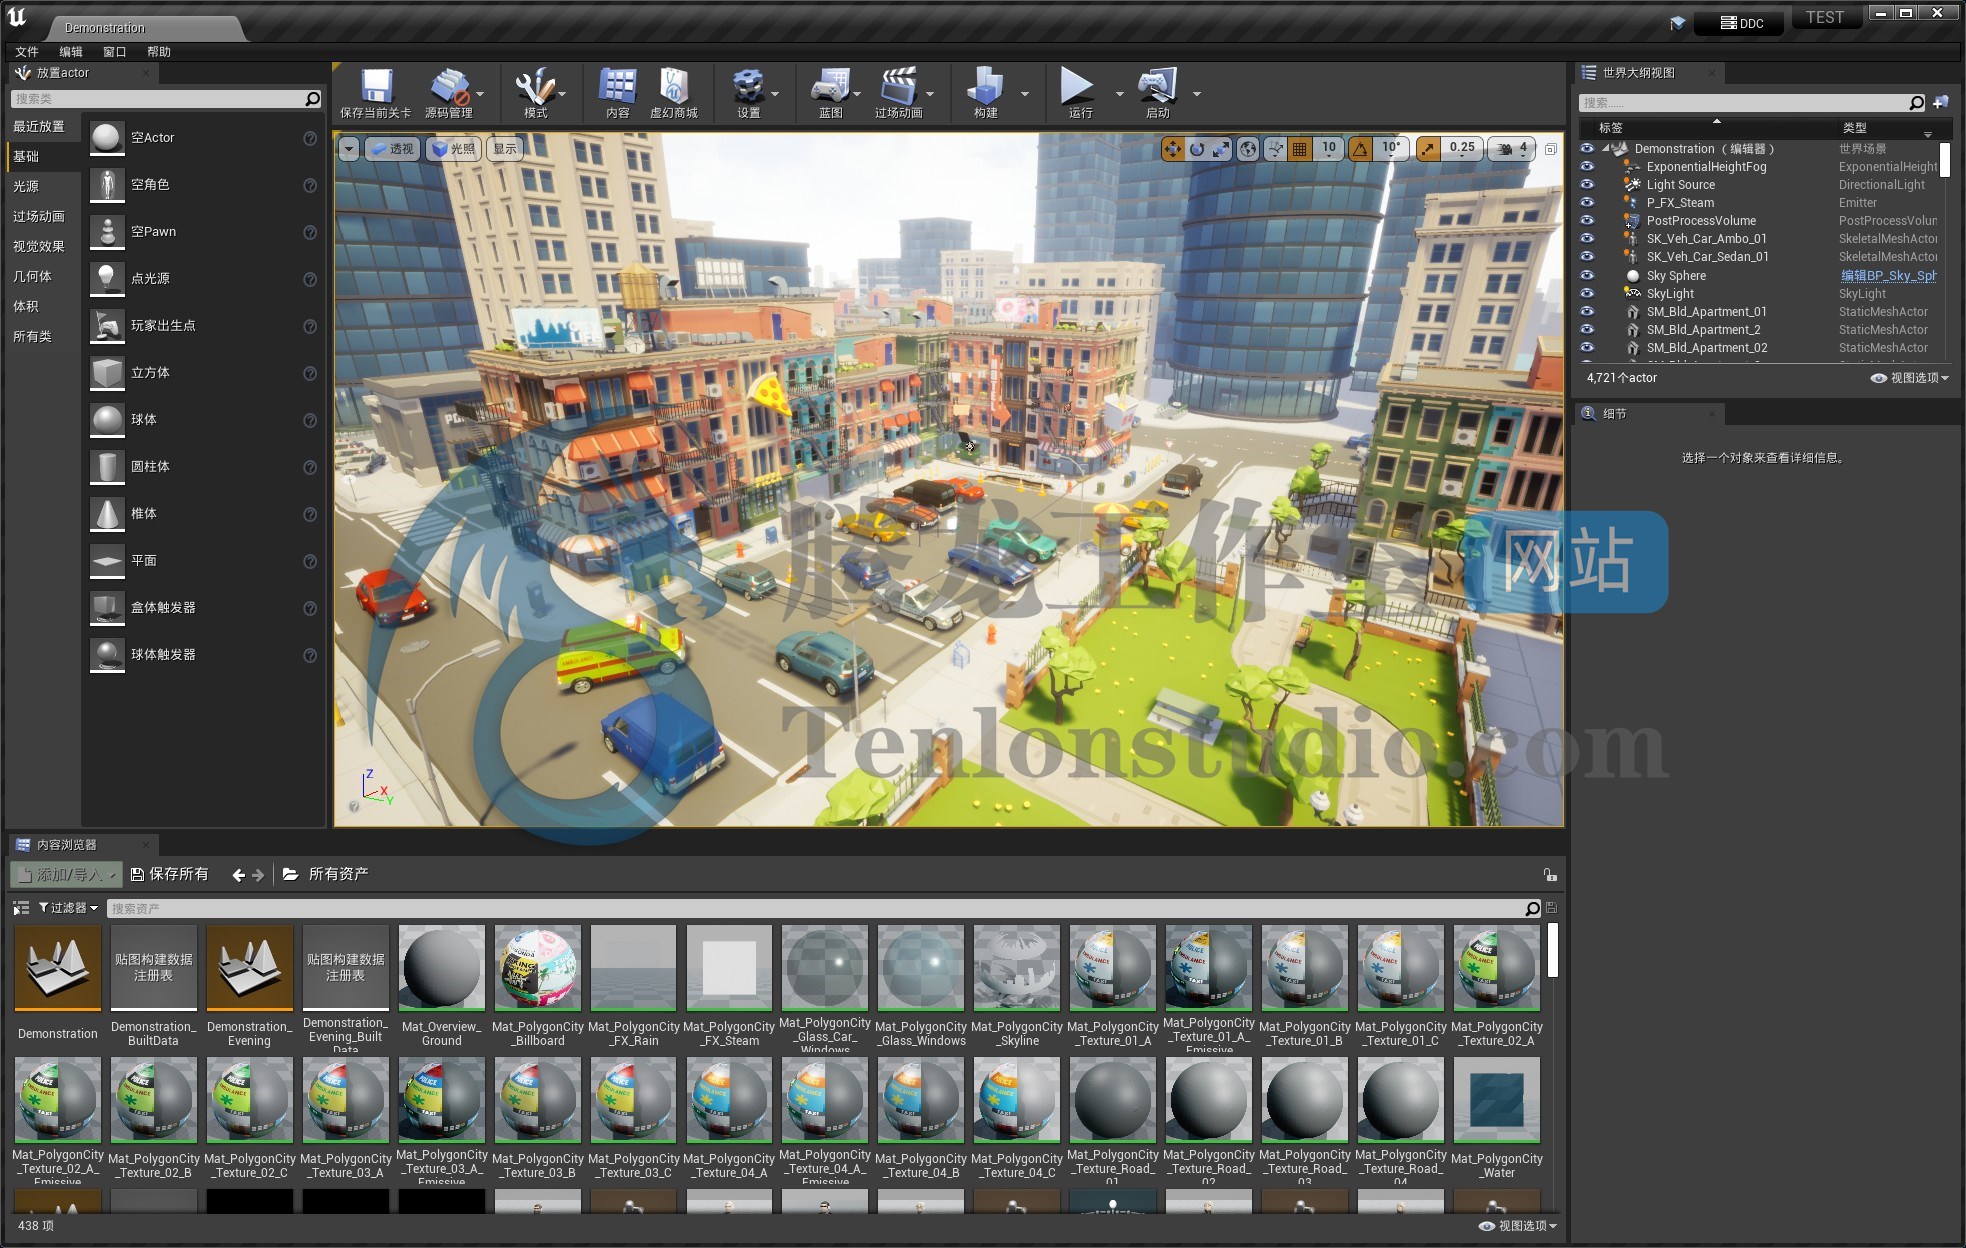Click the help icon next to 球体

click(x=310, y=420)
